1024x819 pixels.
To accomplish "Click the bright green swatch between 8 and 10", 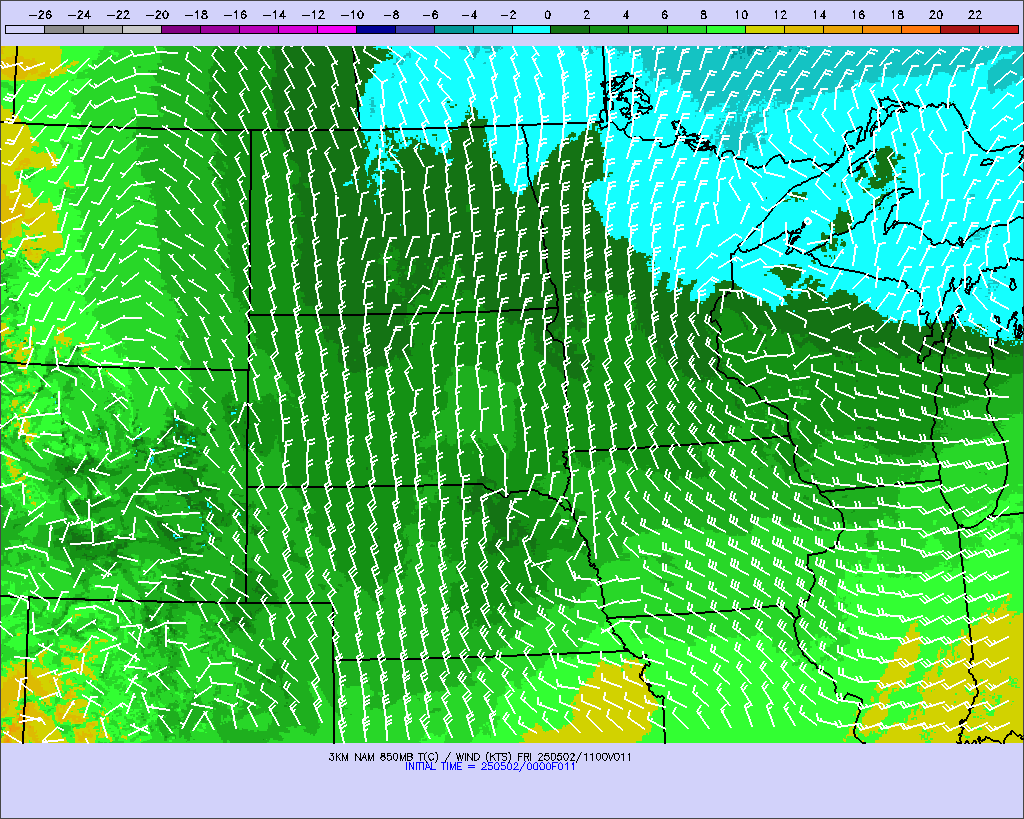I will click(x=727, y=29).
